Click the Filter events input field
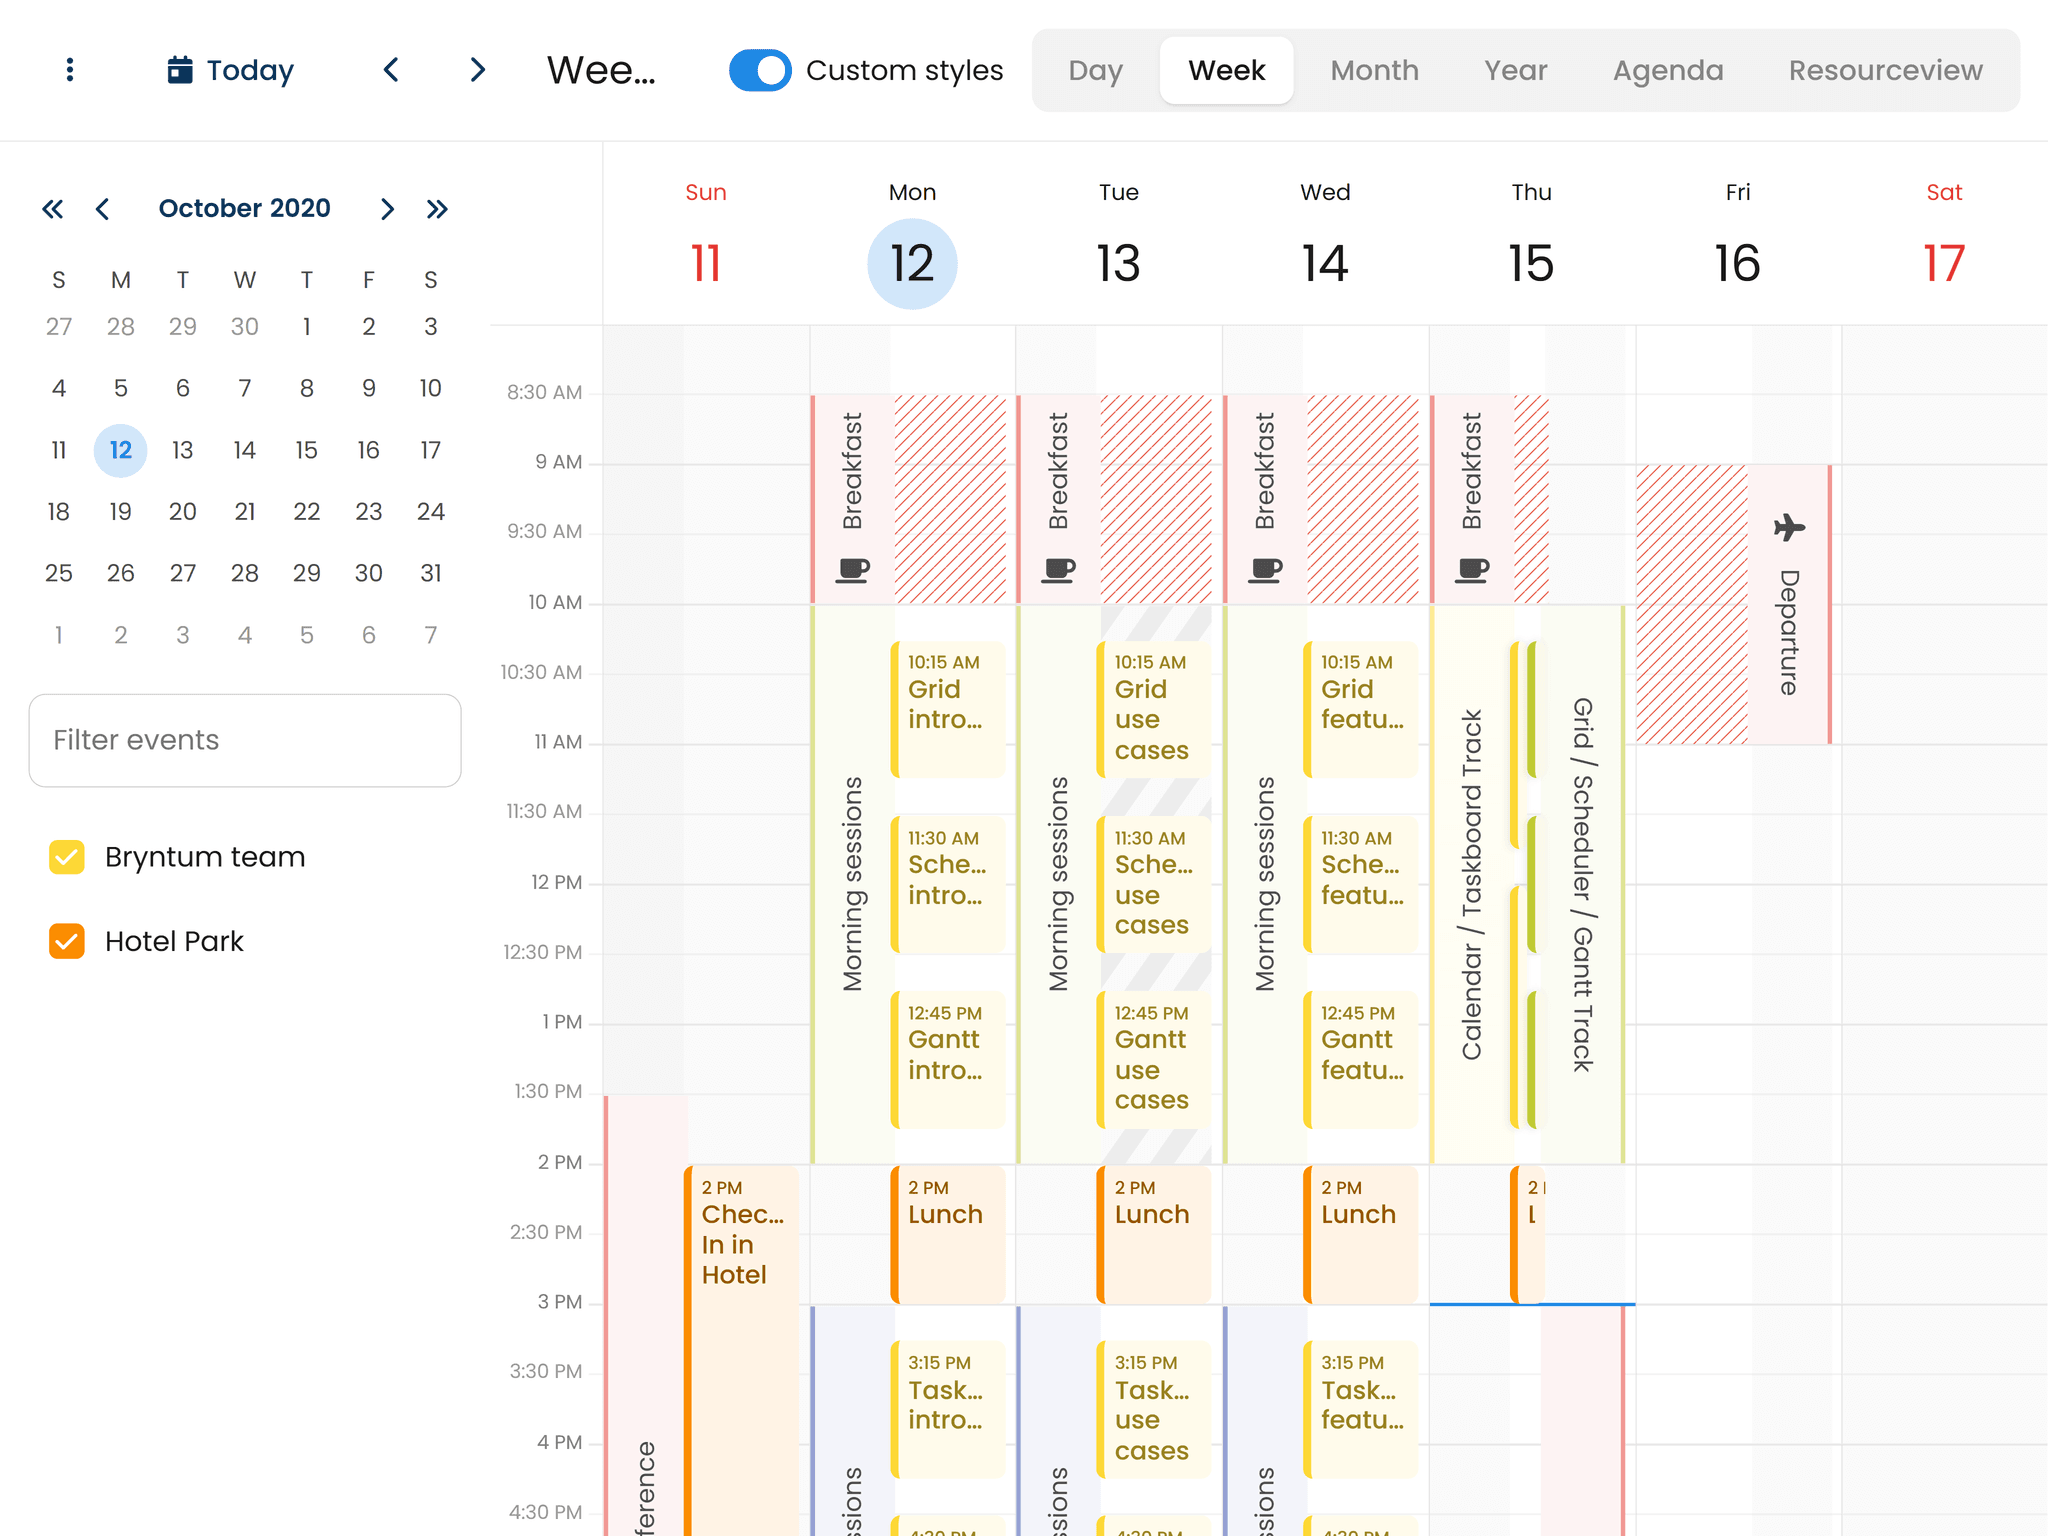 (x=244, y=740)
